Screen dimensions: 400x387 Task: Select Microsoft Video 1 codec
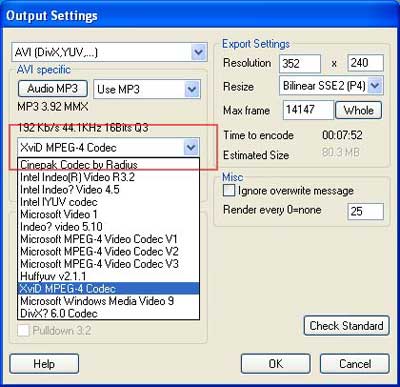coord(108,214)
